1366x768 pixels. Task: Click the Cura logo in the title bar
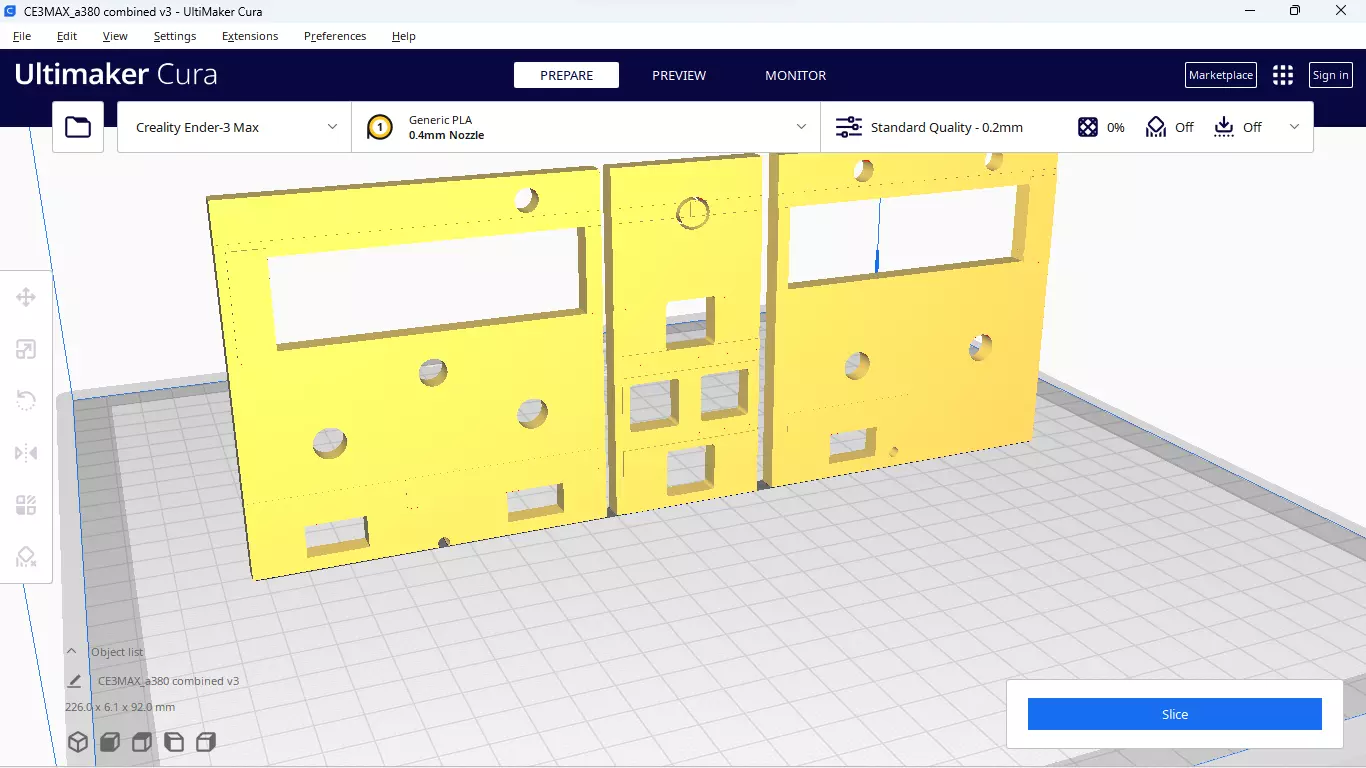pyautogui.click(x=11, y=10)
